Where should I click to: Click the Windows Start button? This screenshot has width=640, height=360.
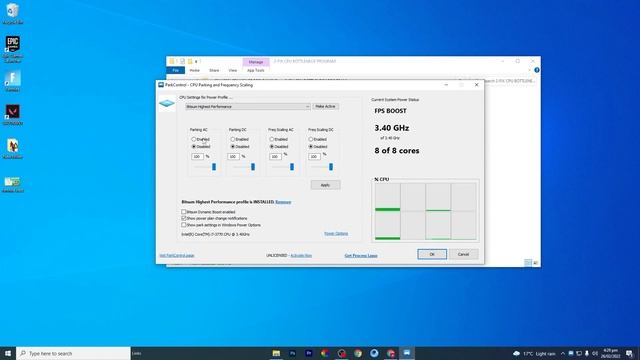(8, 353)
